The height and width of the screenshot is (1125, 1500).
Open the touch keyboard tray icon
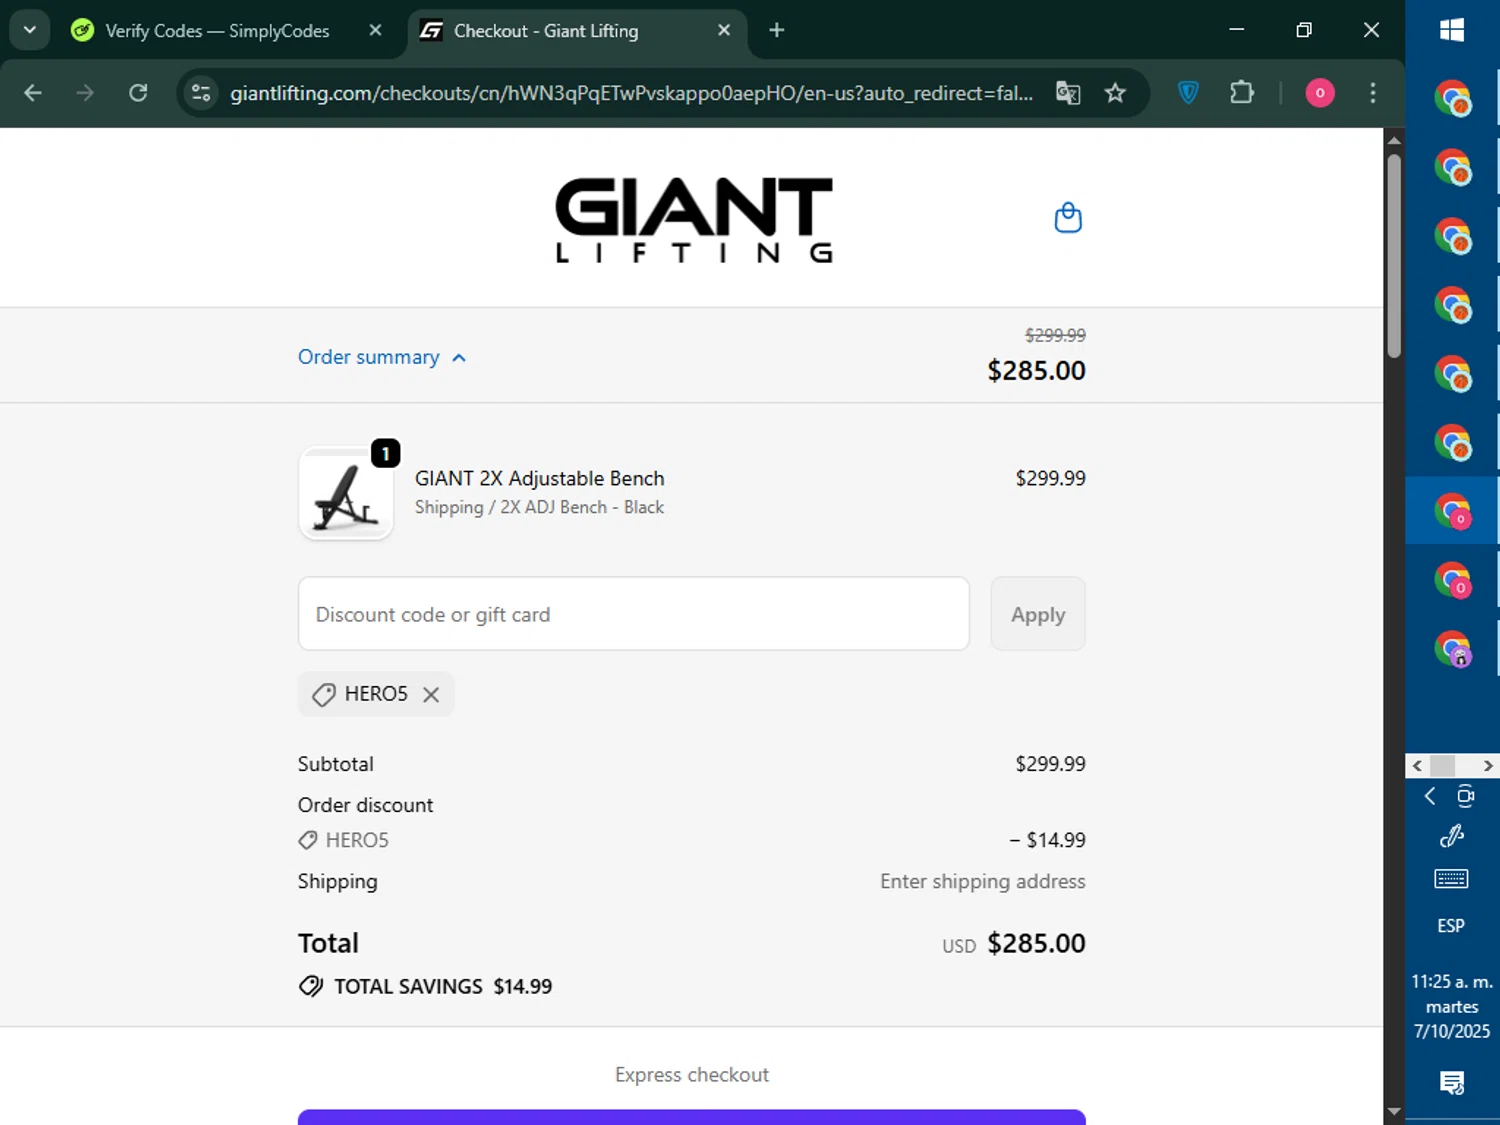click(x=1451, y=879)
